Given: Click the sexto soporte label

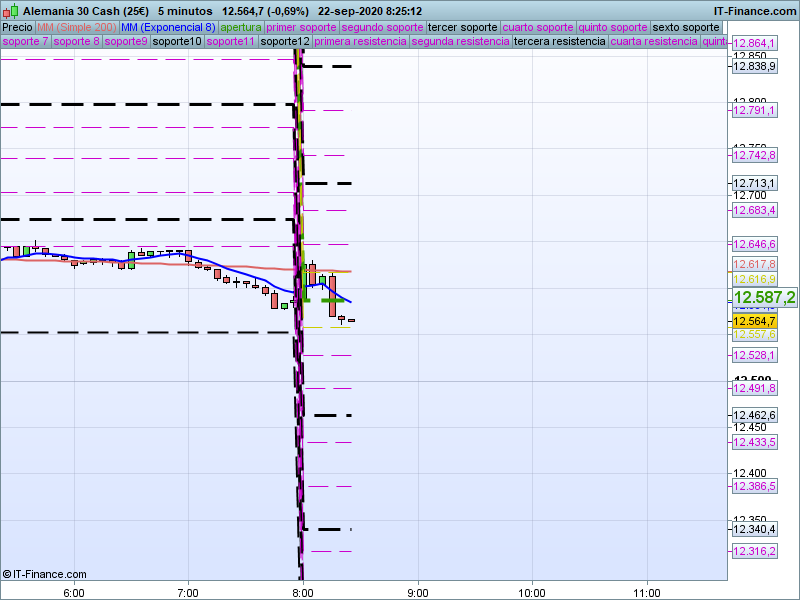Looking at the screenshot, I should pos(686,28).
